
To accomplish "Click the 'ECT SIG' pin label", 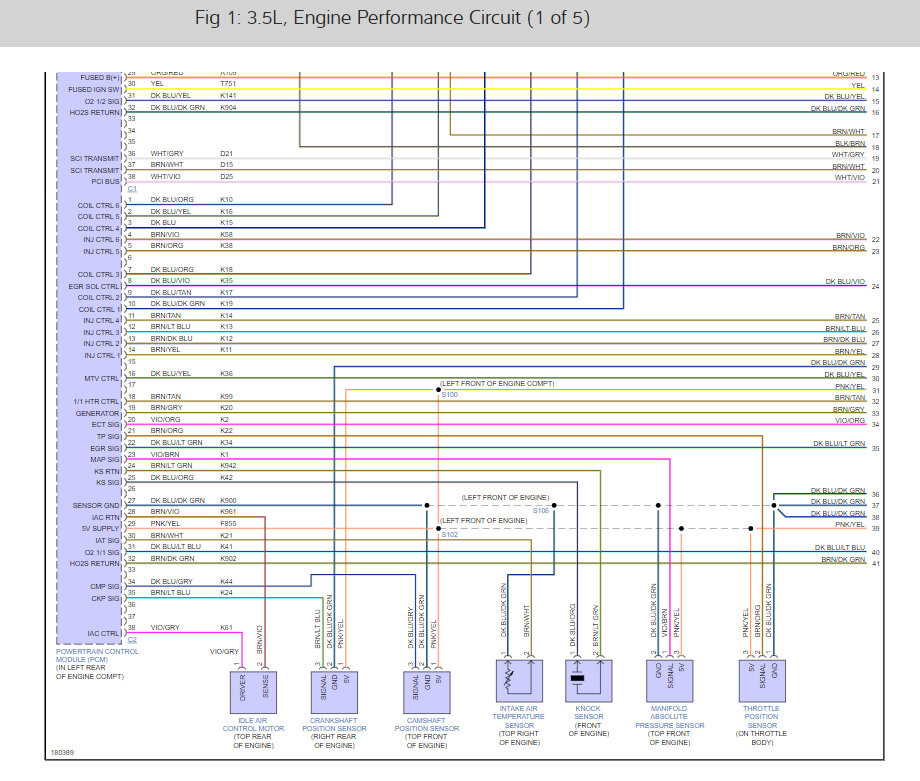I will 106,424.
